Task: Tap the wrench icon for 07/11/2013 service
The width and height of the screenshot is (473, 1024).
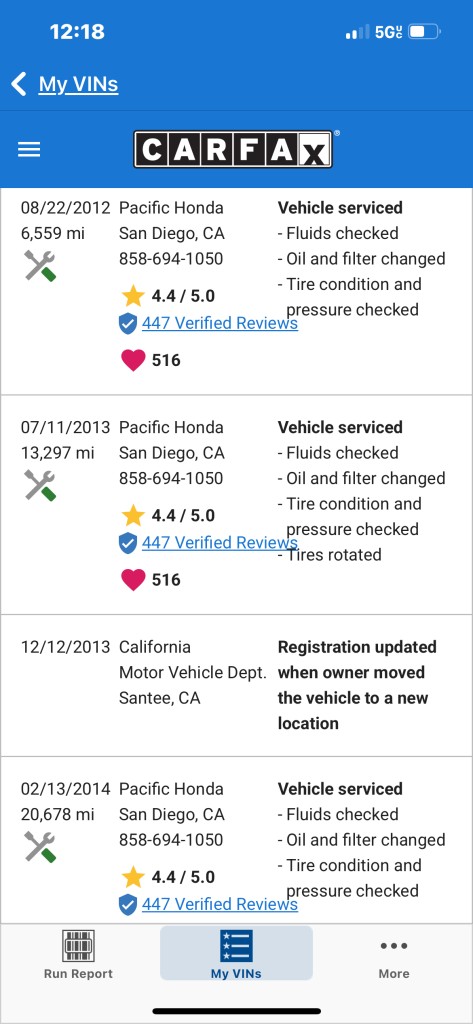Action: click(41, 486)
